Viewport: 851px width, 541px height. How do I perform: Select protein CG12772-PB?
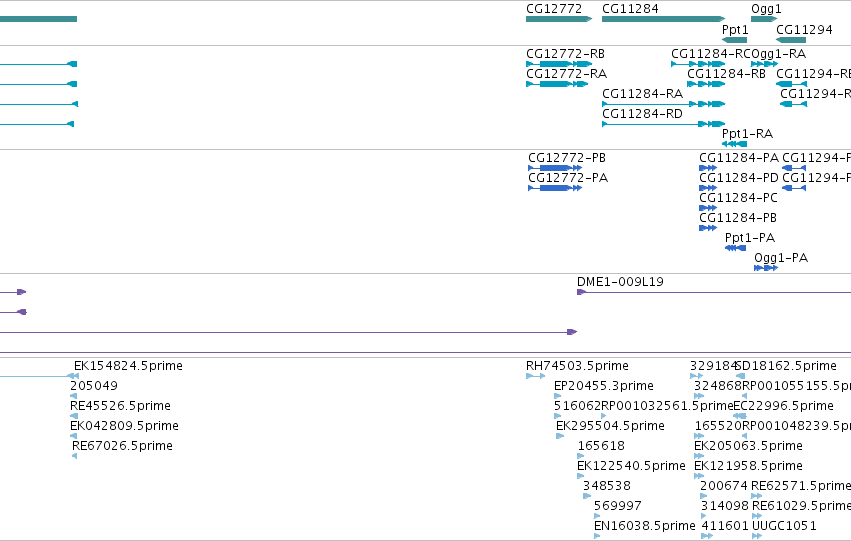click(567, 158)
